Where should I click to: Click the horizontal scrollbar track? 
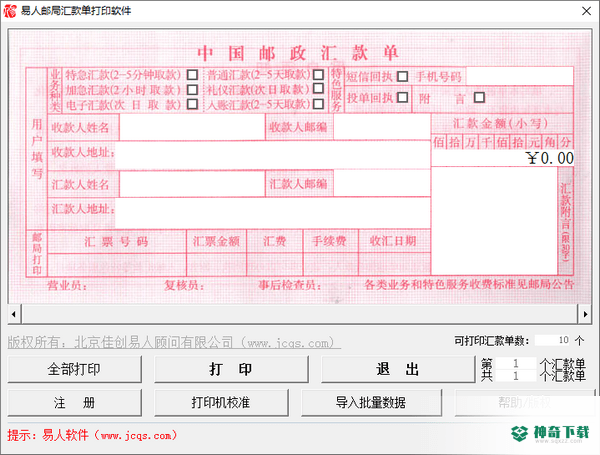[300, 315]
